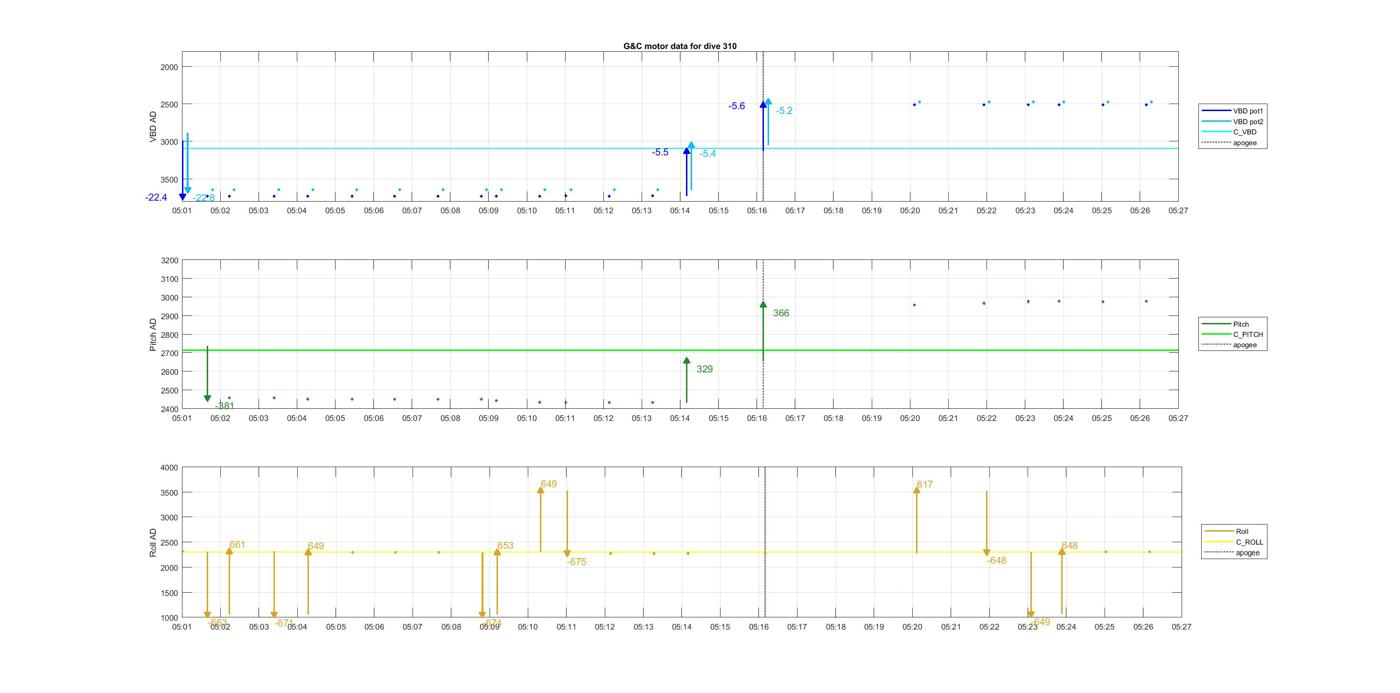
Task: Click the '2400' y-tick on Pitch plot
Action: pyautogui.click(x=169, y=409)
